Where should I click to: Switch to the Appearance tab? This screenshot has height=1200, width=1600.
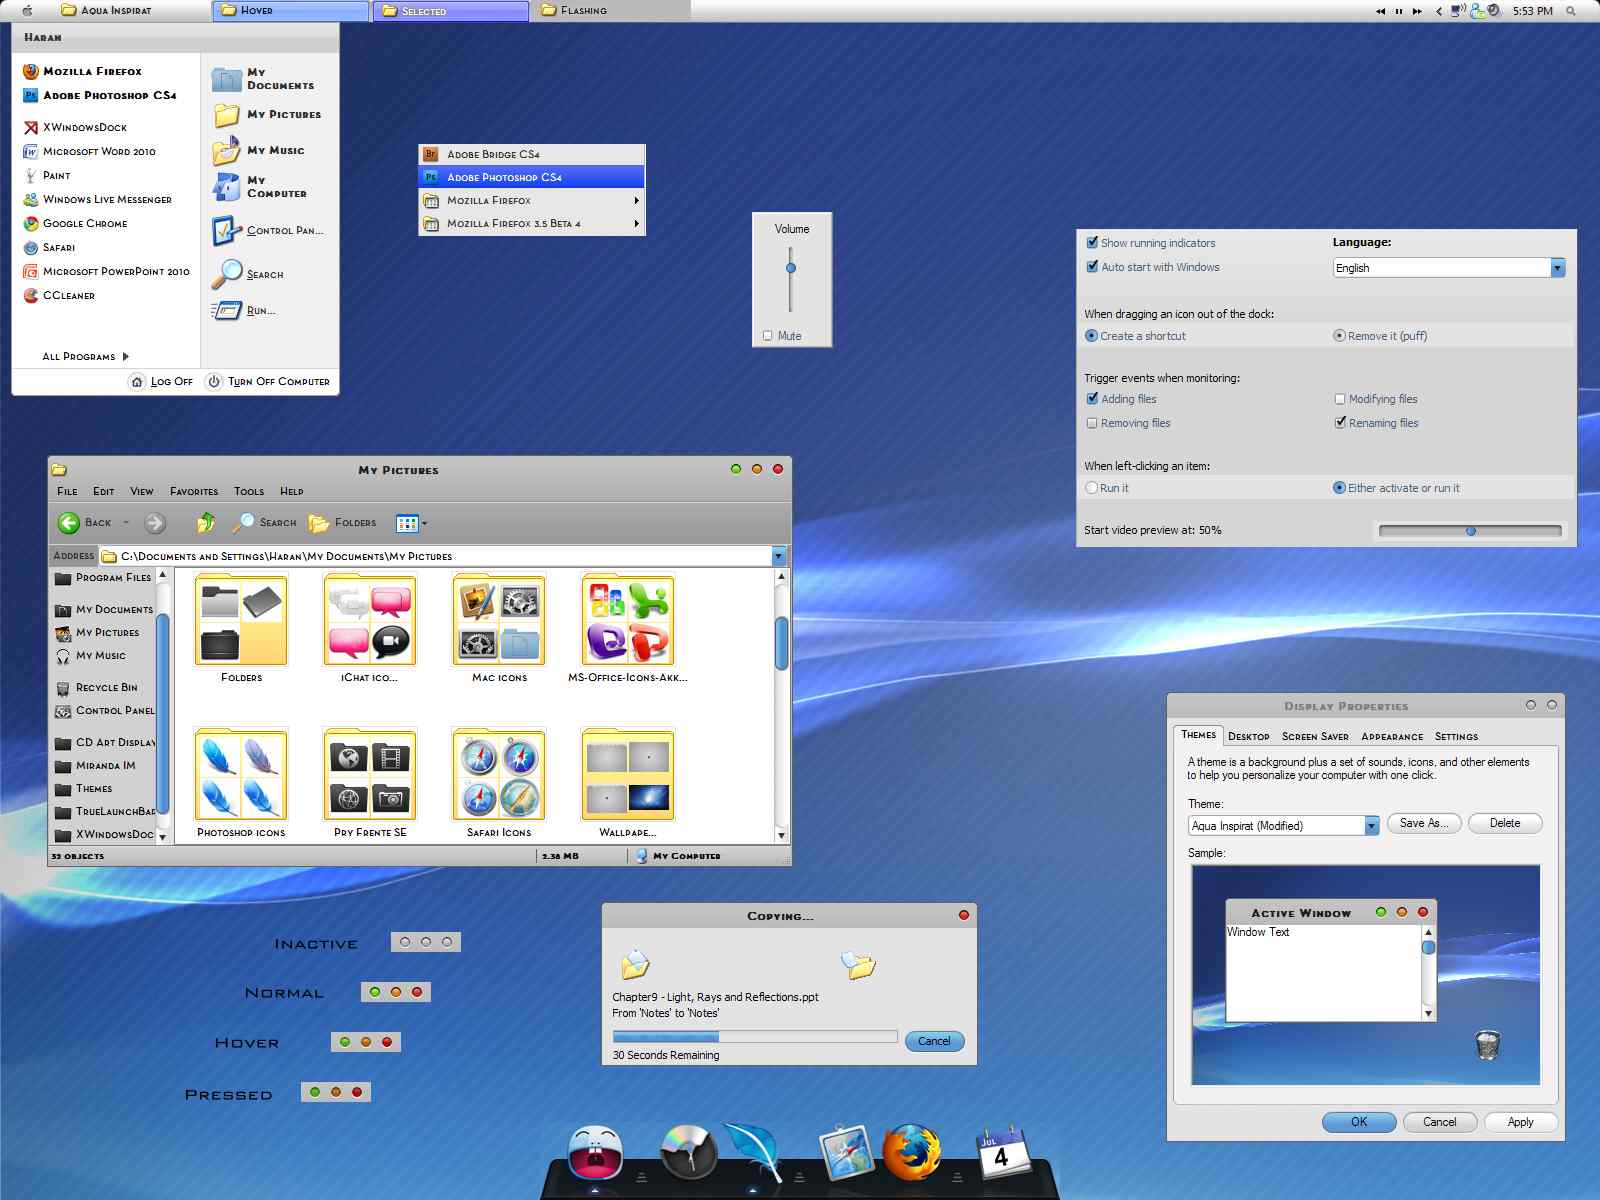click(1392, 736)
